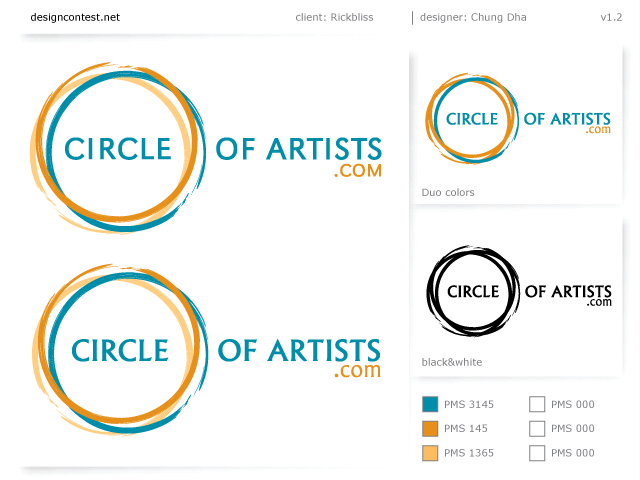The height and width of the screenshot is (480, 640).
Task: Click the v1.2 version label
Action: tap(612, 17)
